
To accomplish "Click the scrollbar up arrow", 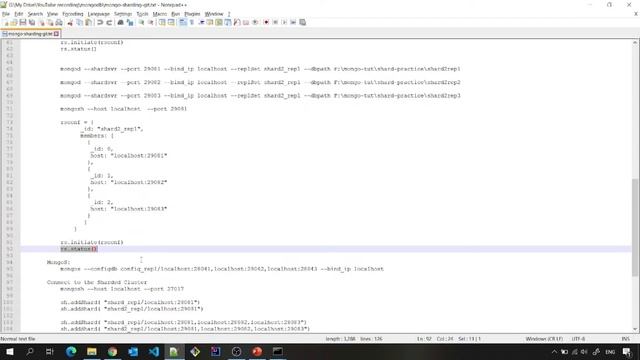I will tap(636, 42).
